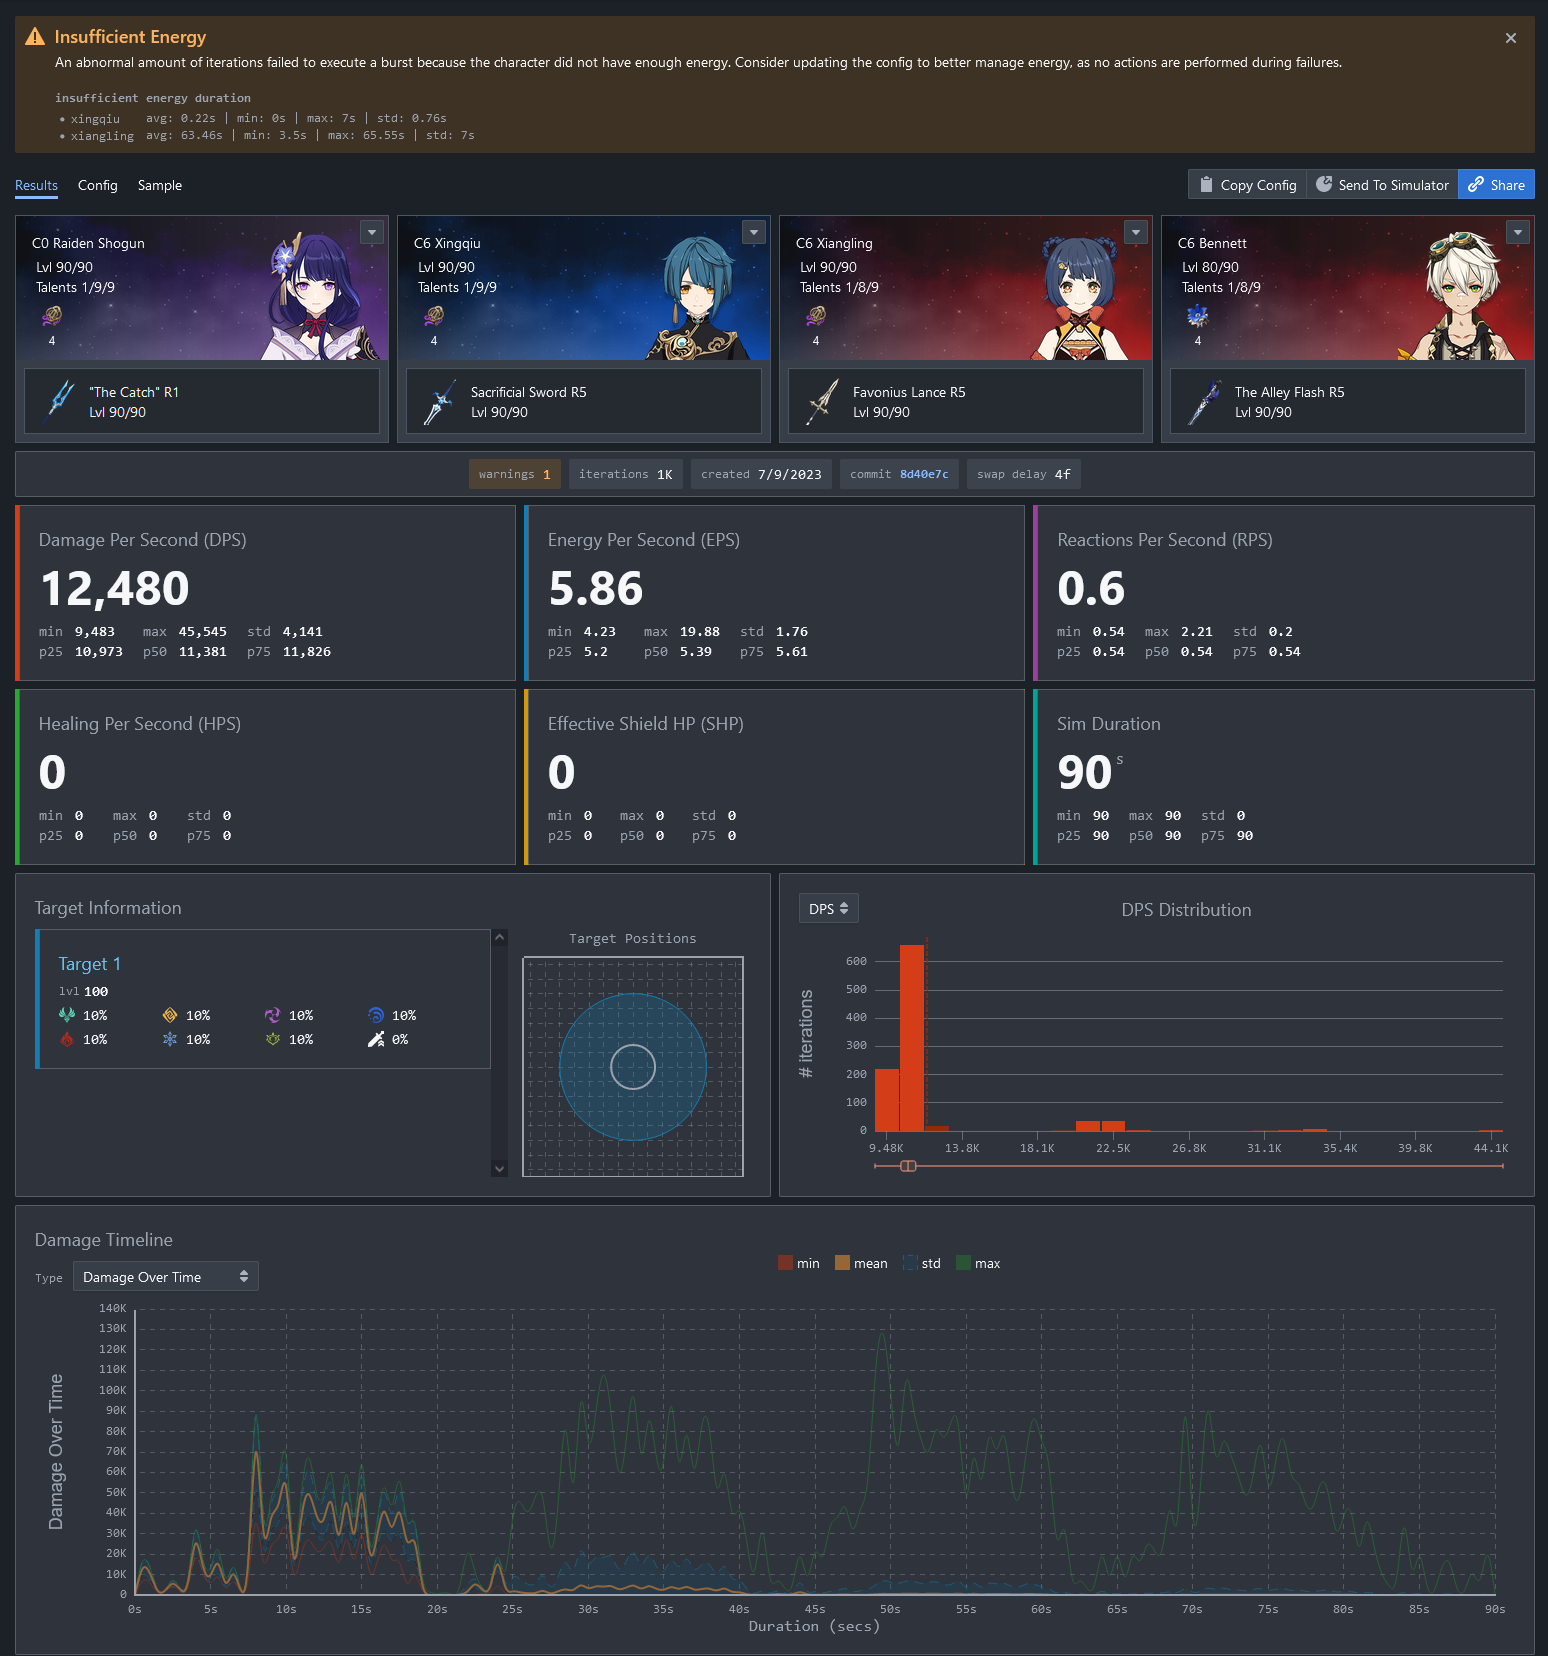This screenshot has width=1548, height=1656.
Task: Click the Copy Config button
Action: pyautogui.click(x=1247, y=185)
